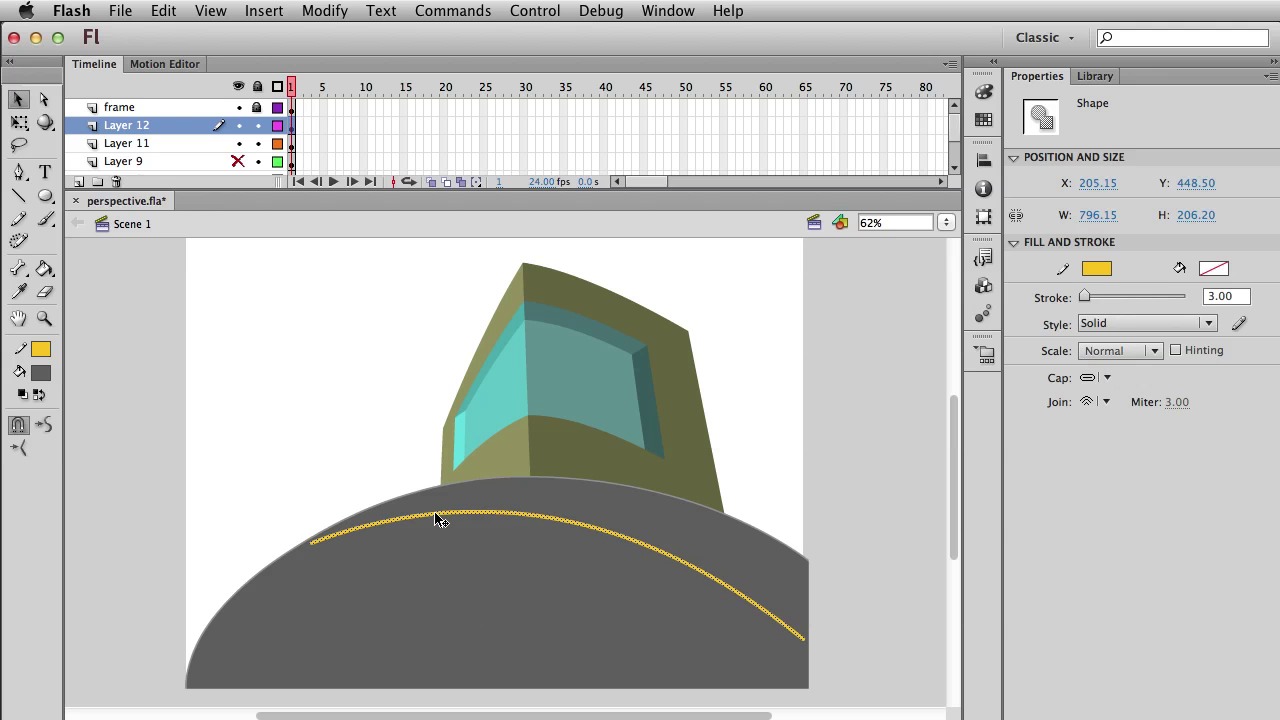Select the Lasso tool
Viewport: 1280px width, 720px height.
[19, 146]
